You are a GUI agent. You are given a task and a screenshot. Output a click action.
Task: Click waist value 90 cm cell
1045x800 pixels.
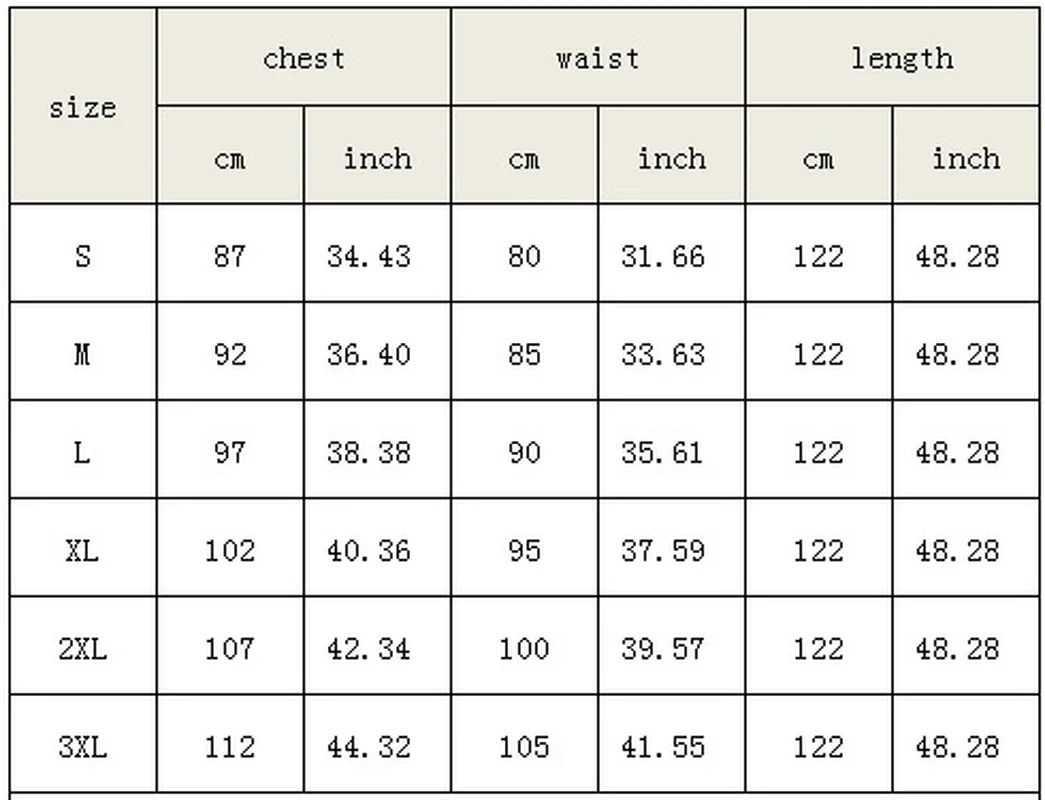tap(524, 453)
